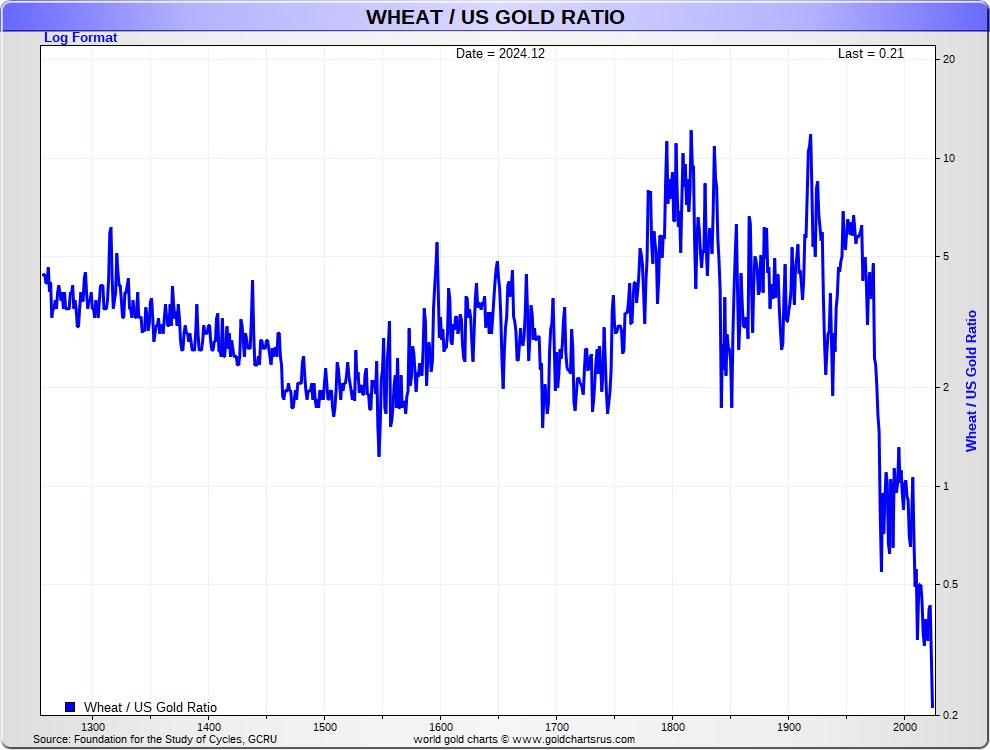Click the 20 value on the y-axis
The height and width of the screenshot is (750, 990).
pos(949,59)
